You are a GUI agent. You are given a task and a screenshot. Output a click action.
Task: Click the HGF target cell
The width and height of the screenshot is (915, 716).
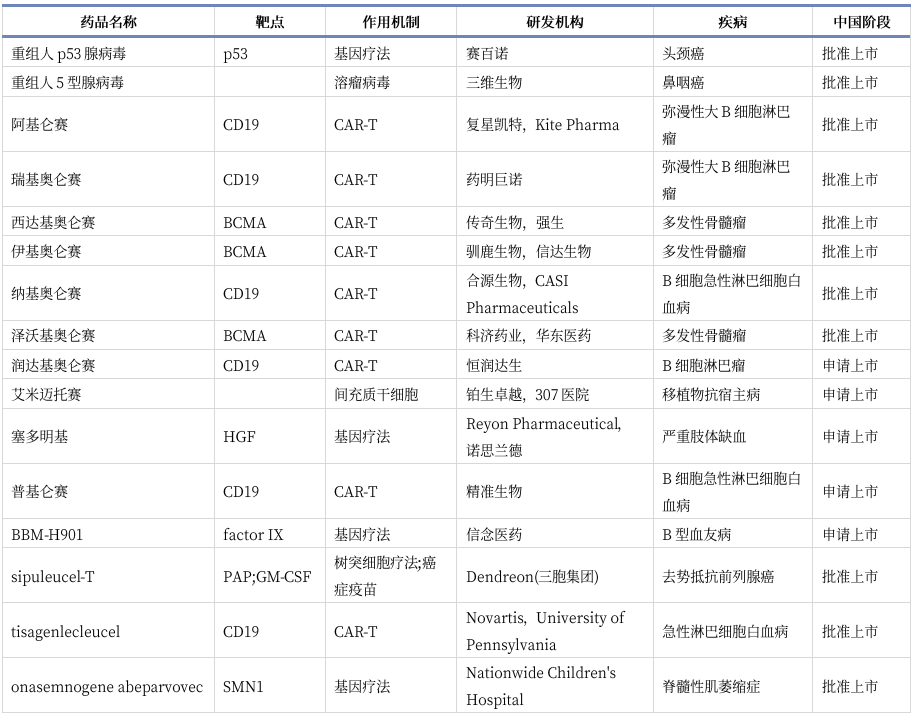coord(239,437)
